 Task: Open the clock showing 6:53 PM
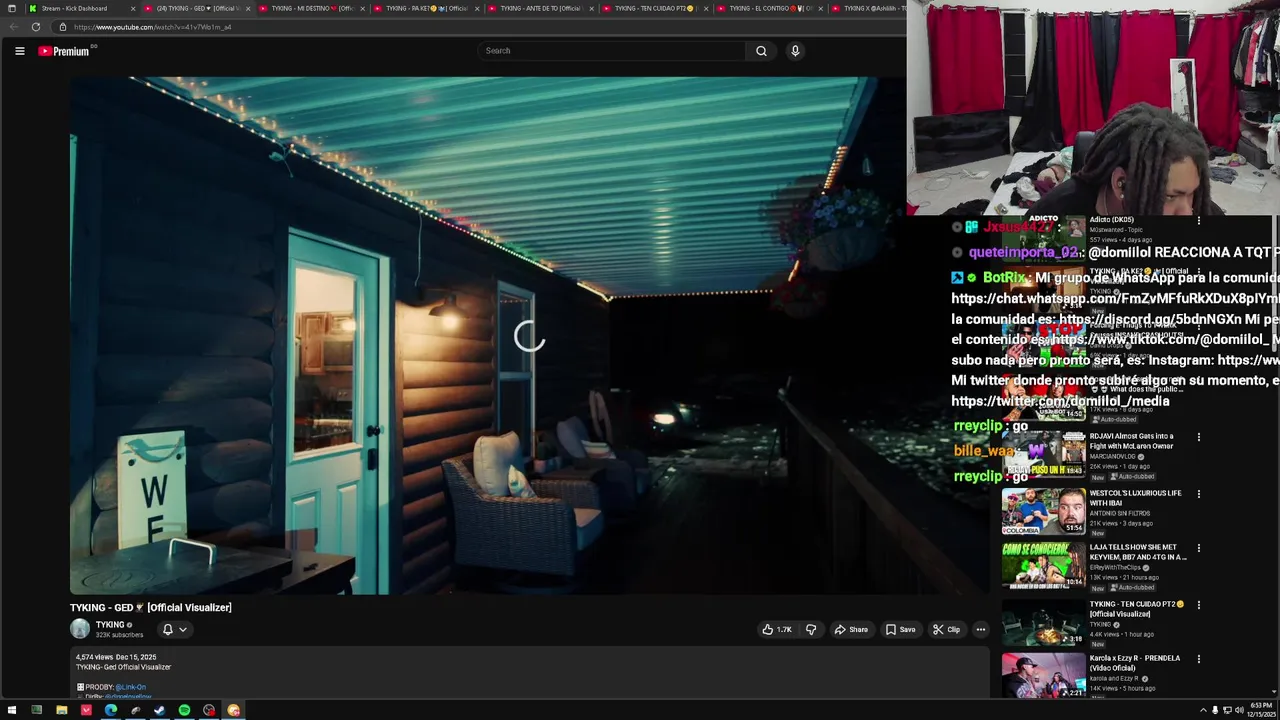(1260, 710)
